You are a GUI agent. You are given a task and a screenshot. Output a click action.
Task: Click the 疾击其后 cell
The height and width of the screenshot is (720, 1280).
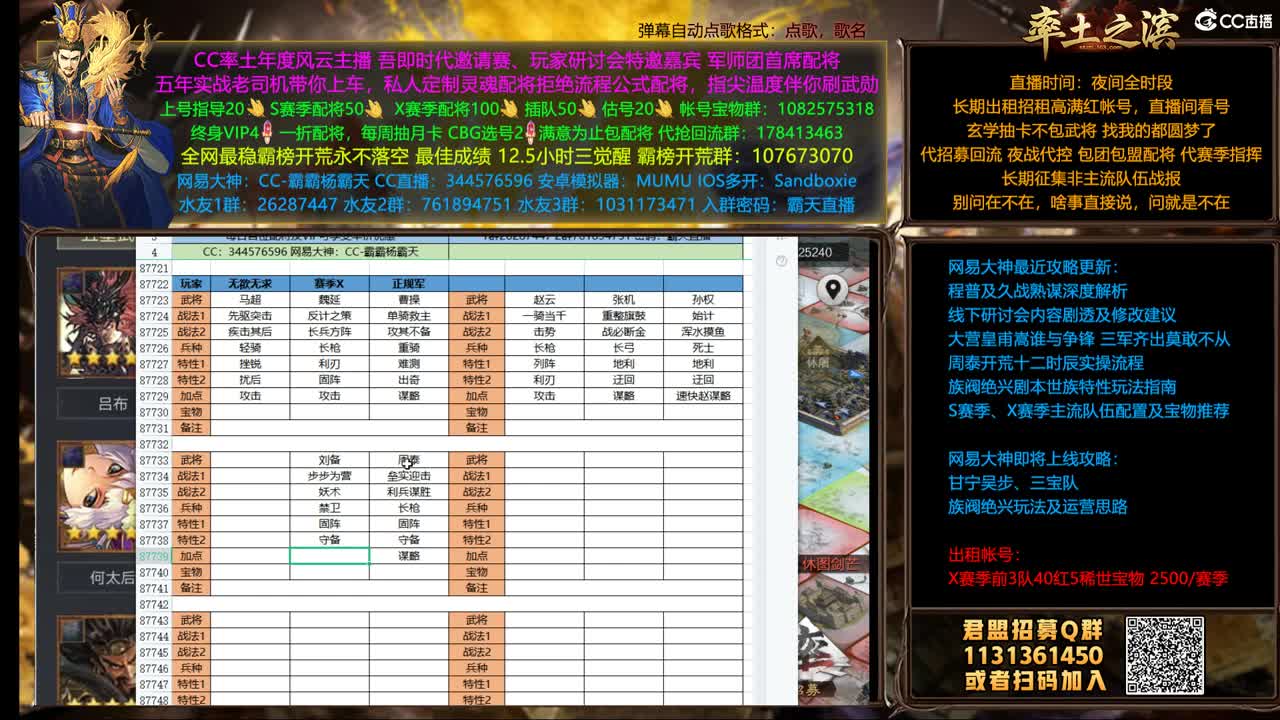(250, 332)
